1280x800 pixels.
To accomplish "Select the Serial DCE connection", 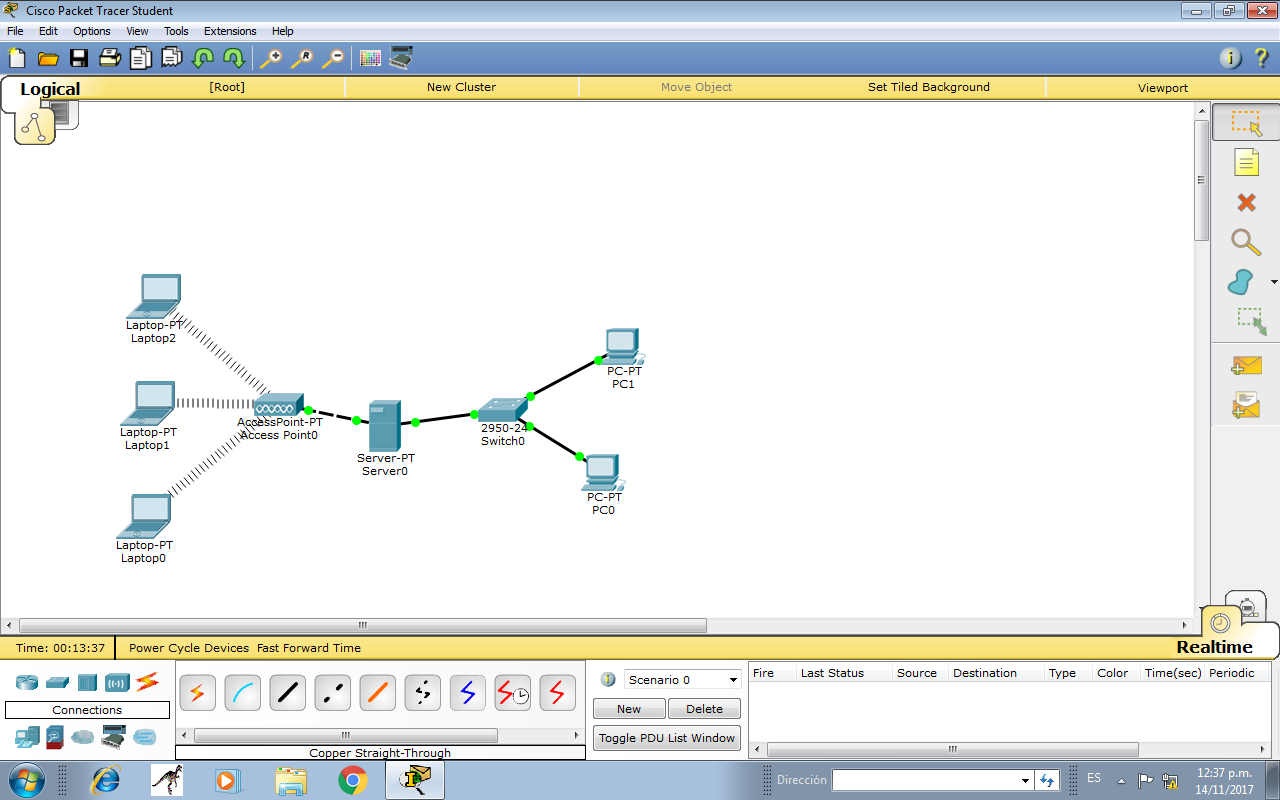I will (512, 692).
